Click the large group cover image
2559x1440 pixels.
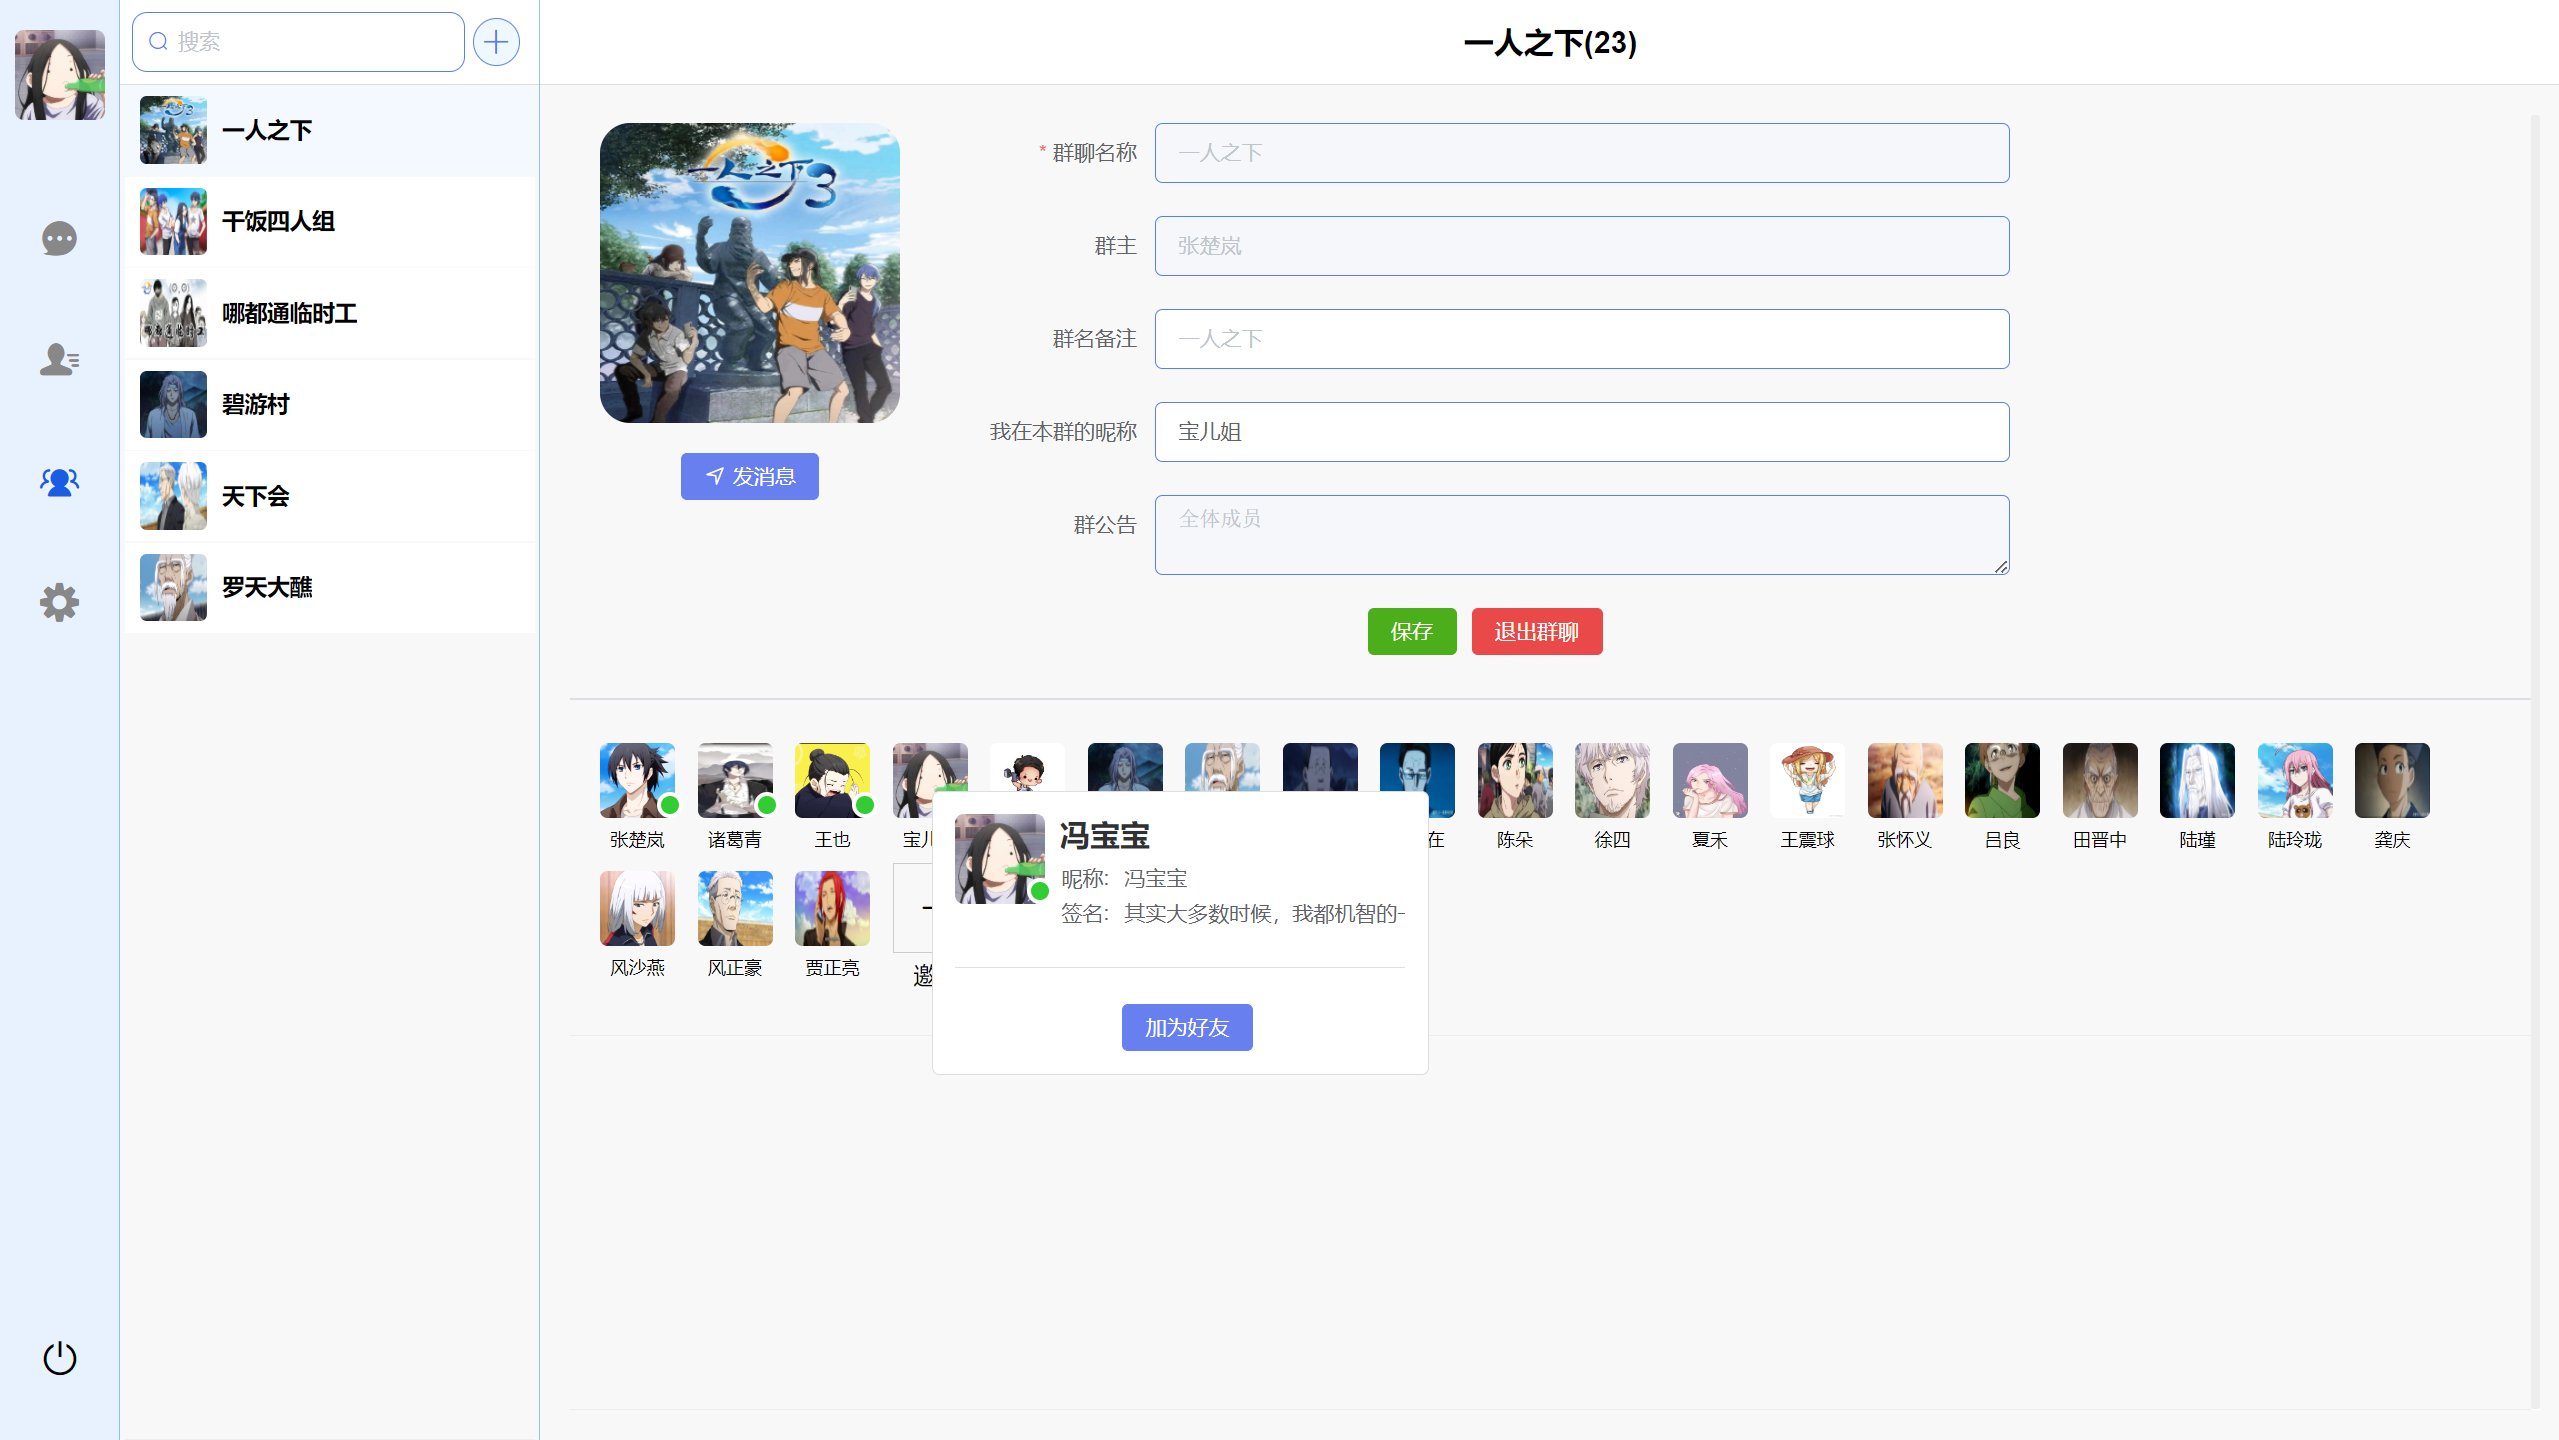click(x=749, y=273)
